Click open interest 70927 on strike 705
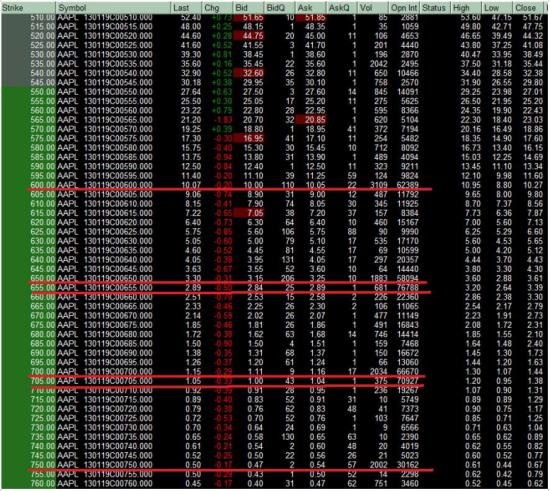The image size is (550, 491). [407, 381]
